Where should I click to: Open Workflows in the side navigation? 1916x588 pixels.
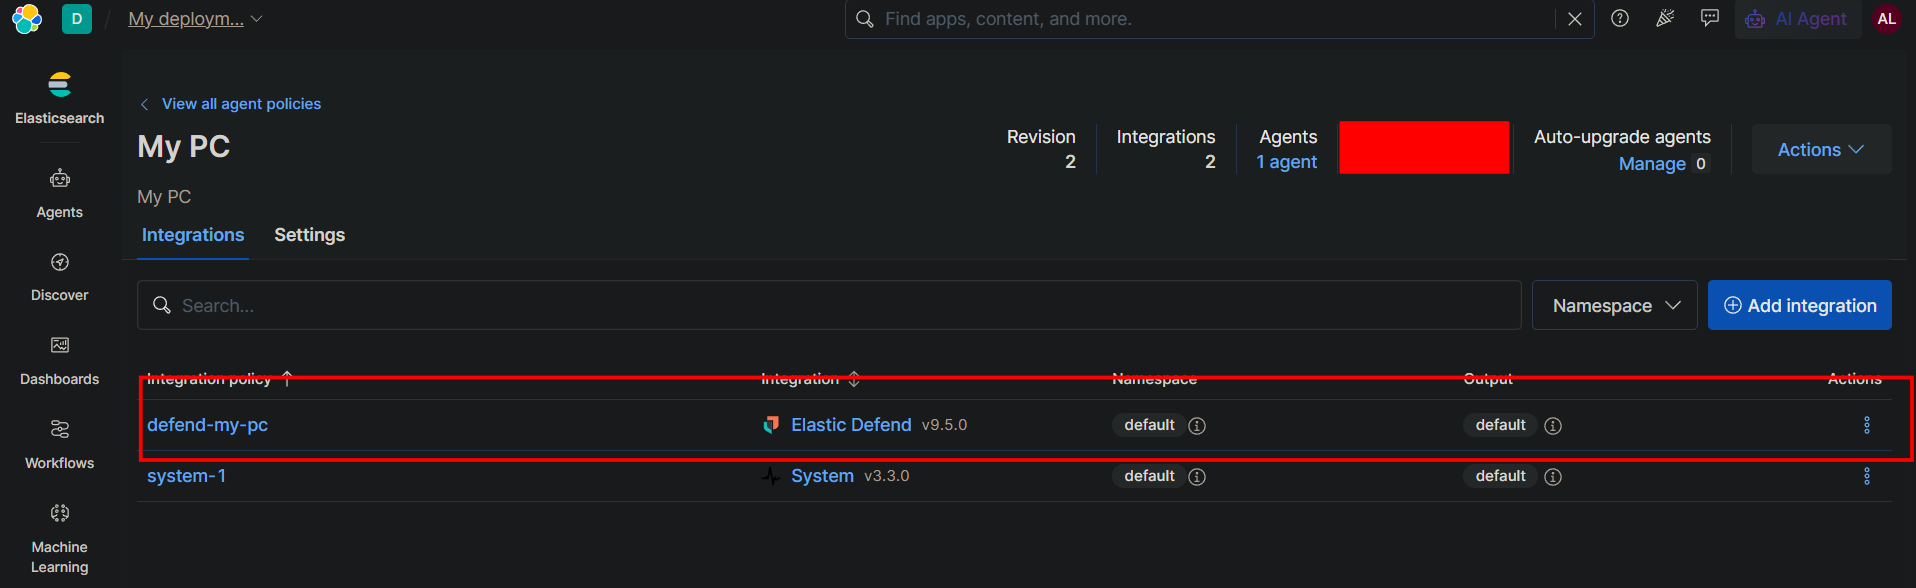[x=60, y=445]
